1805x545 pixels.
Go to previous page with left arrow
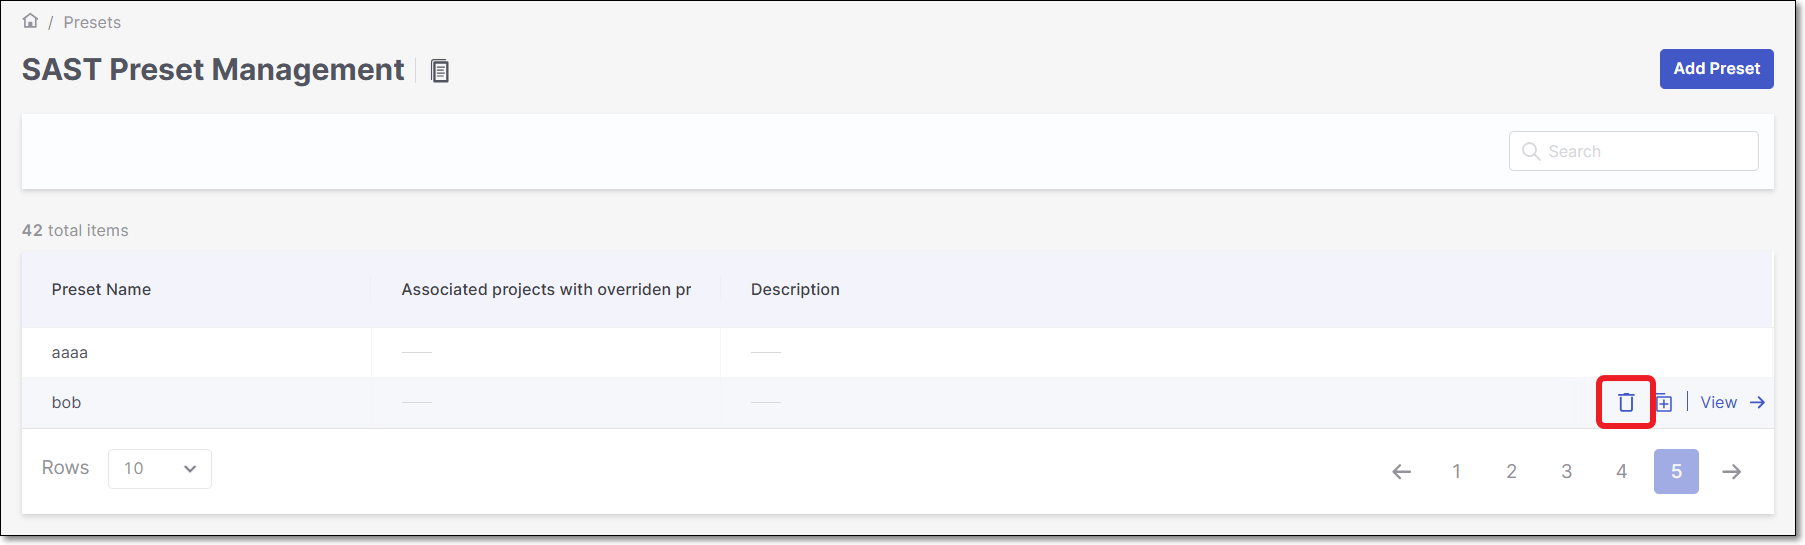tap(1401, 472)
